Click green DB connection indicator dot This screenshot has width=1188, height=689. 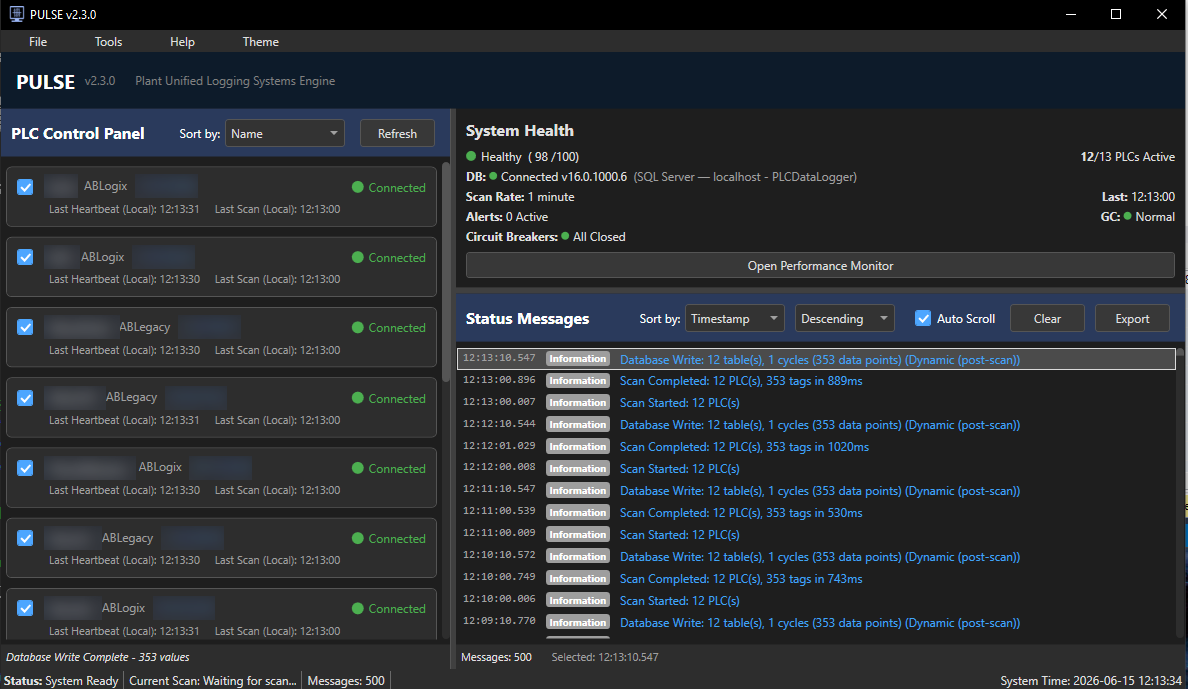point(493,177)
